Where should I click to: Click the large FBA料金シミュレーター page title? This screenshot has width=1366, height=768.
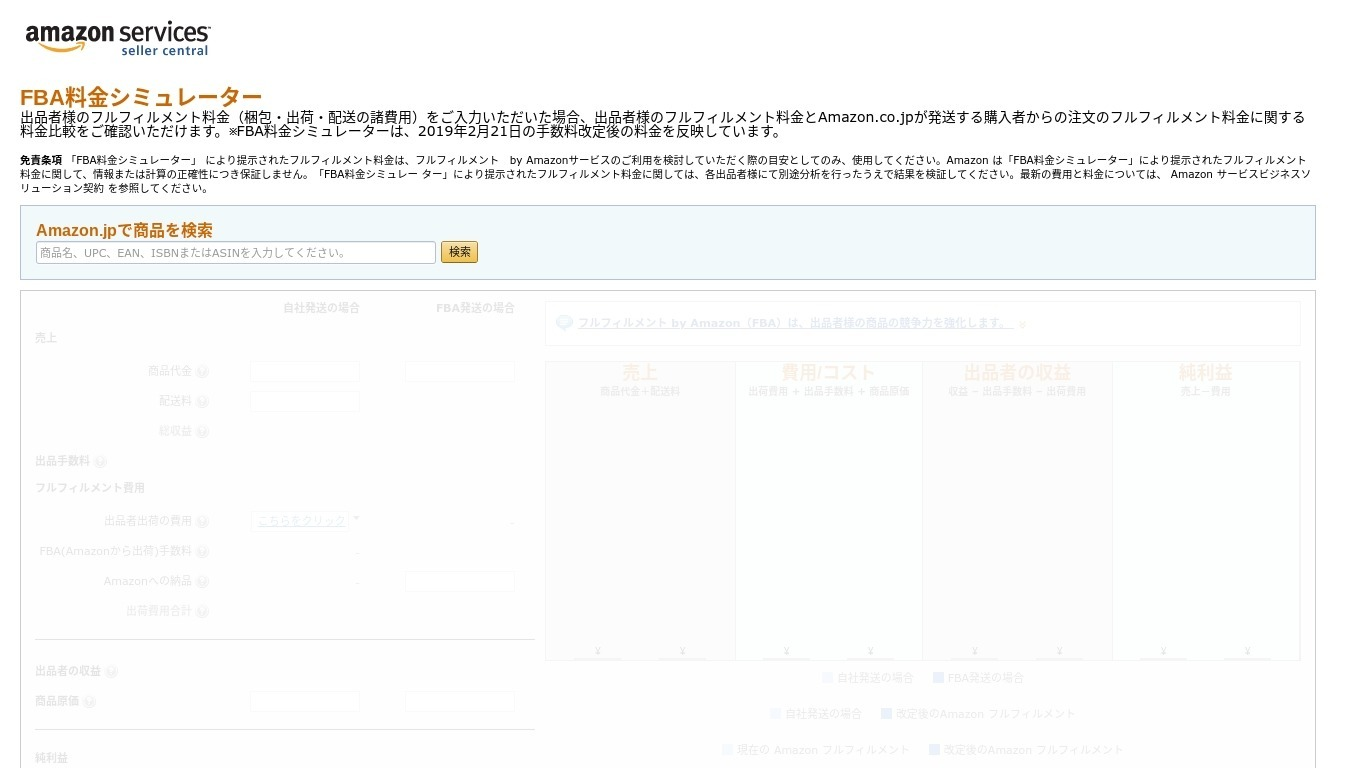[141, 97]
